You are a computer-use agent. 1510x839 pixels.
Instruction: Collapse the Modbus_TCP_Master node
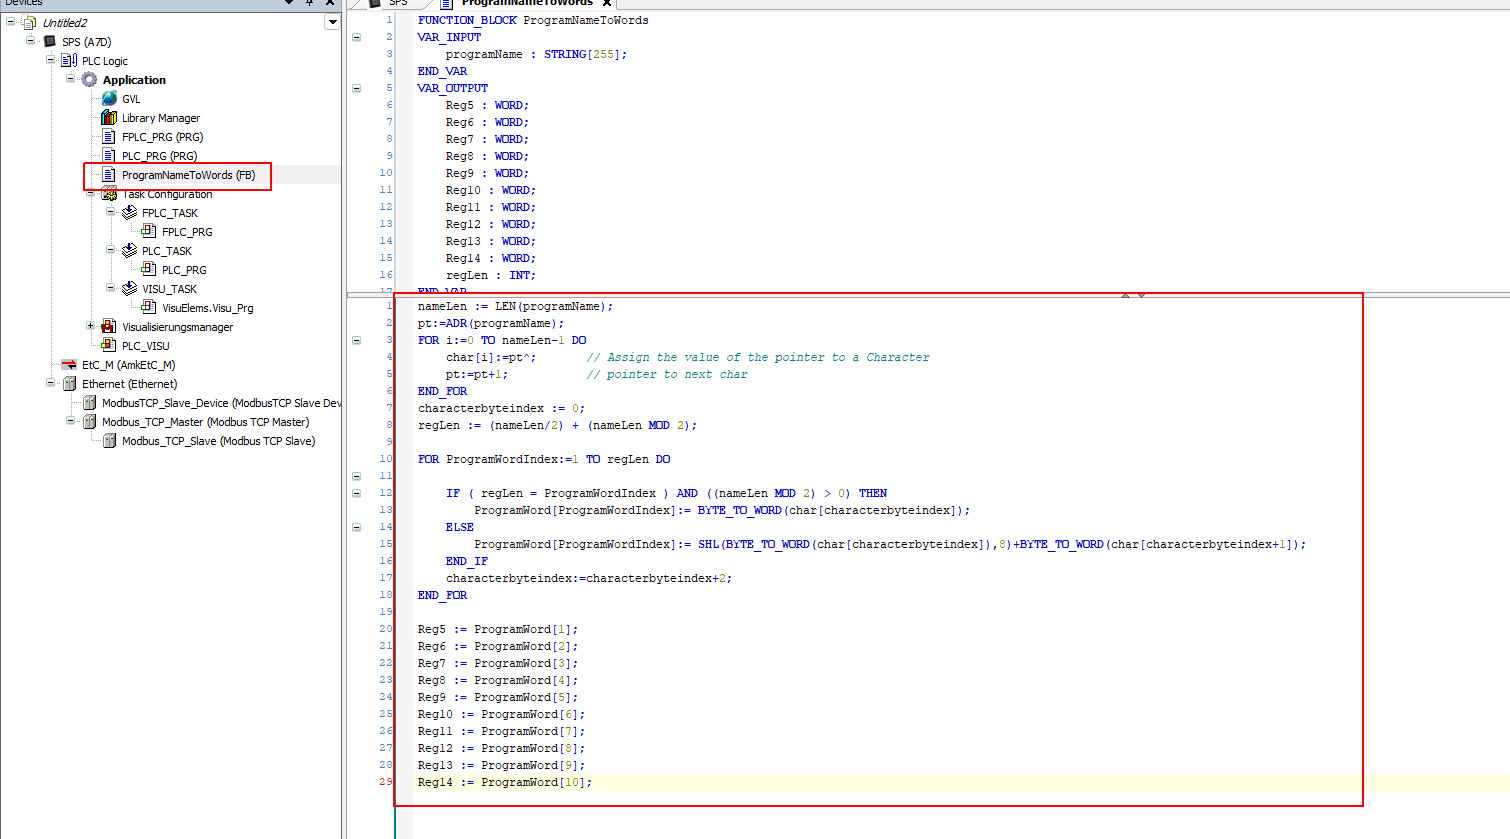click(70, 421)
